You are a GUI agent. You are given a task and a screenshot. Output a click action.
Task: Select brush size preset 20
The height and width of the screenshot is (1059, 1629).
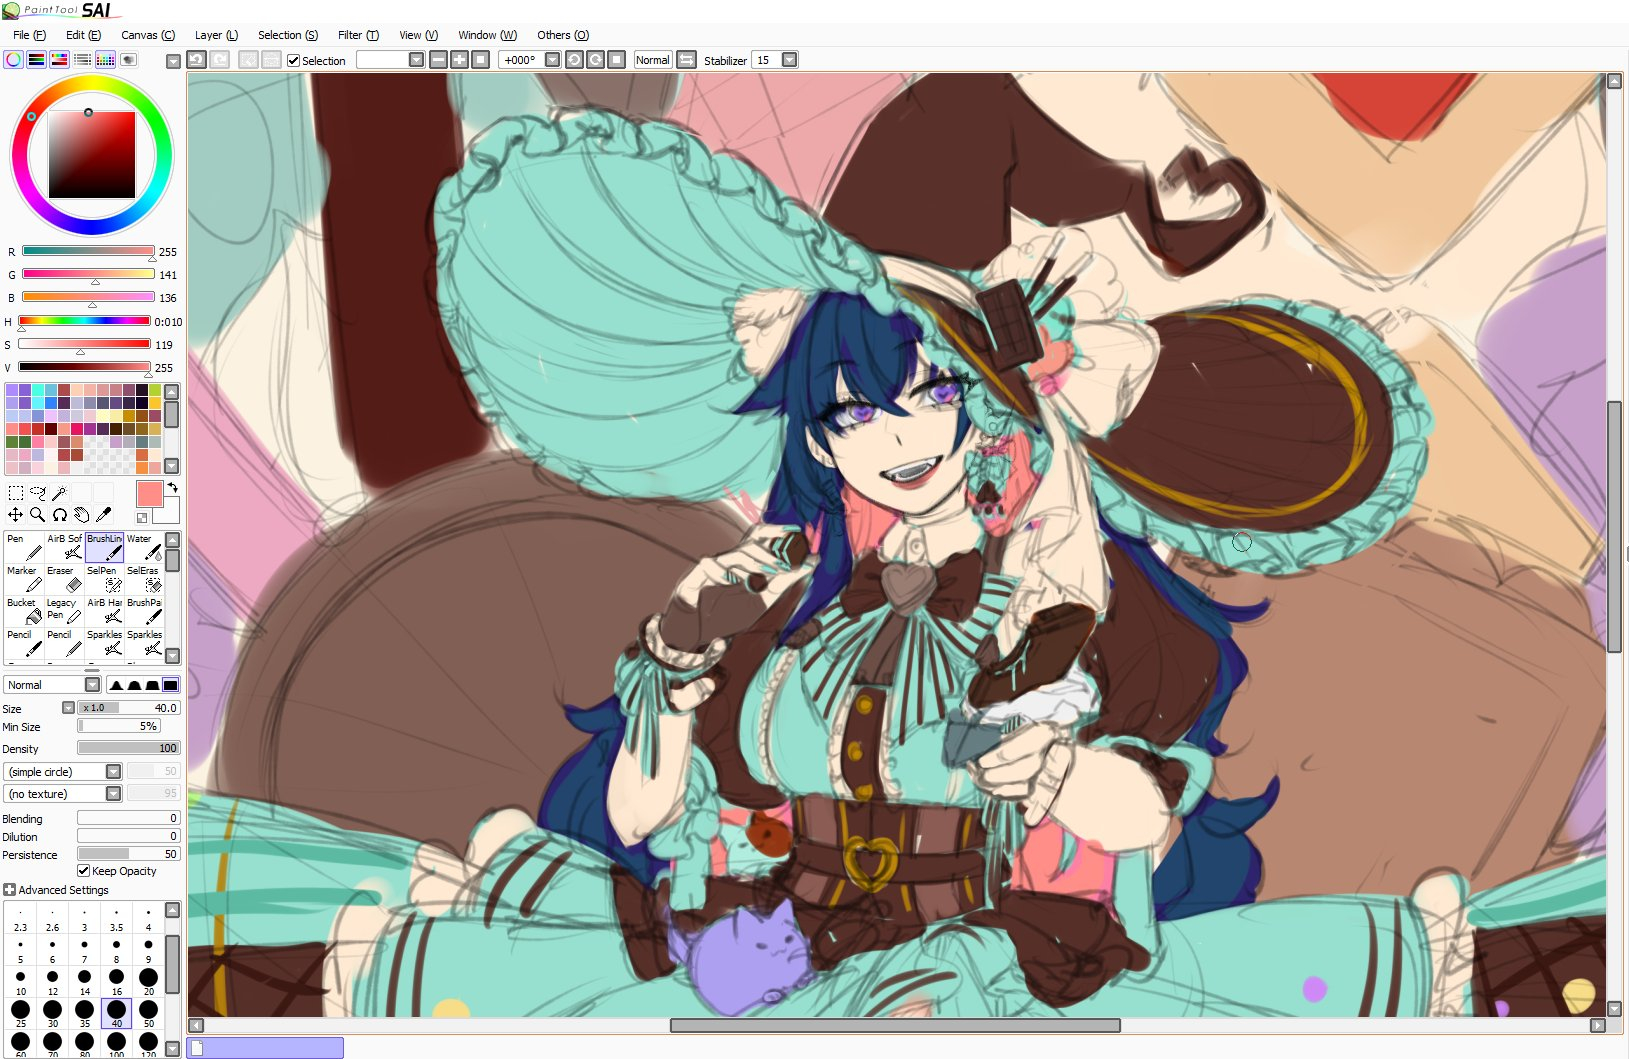pyautogui.click(x=148, y=979)
